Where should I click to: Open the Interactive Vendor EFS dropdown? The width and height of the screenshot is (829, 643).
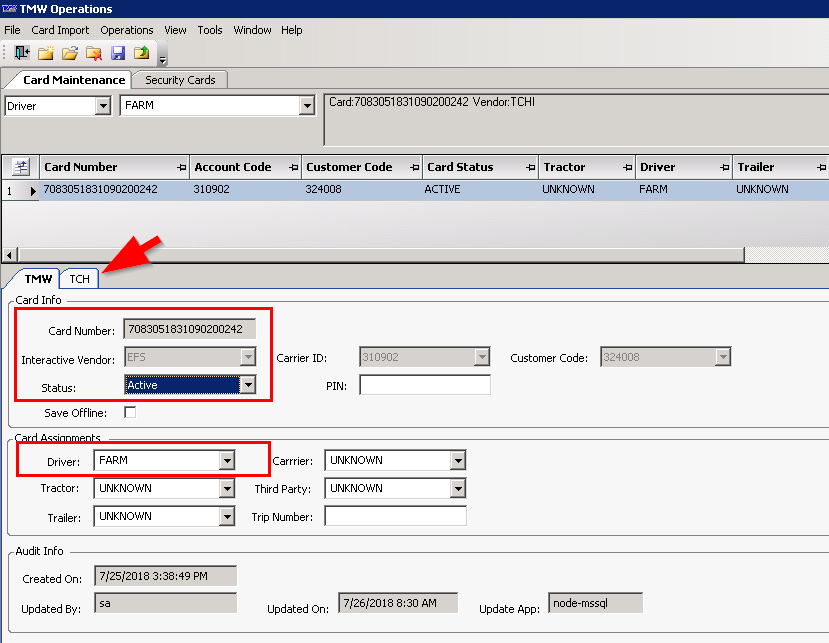[x=248, y=357]
